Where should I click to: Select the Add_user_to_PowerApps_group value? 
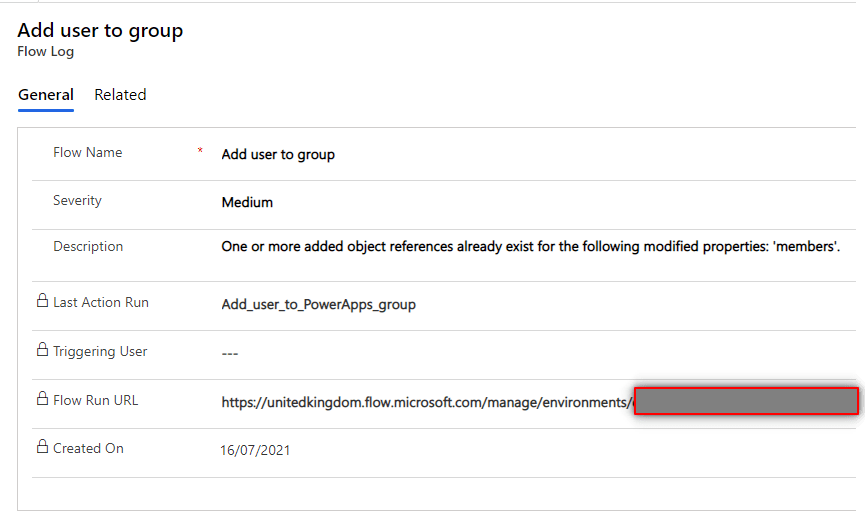tap(318, 304)
